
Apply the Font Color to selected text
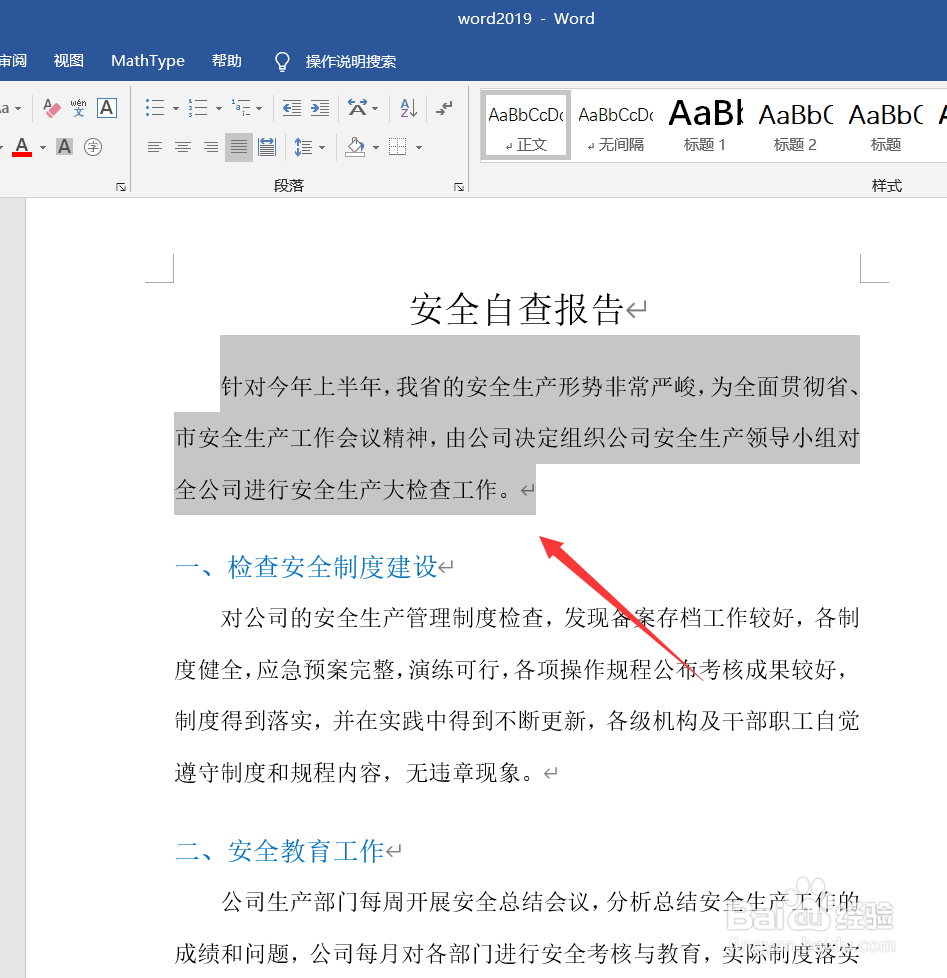pos(20,147)
